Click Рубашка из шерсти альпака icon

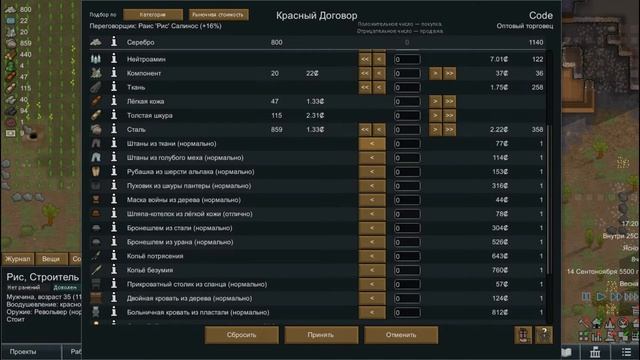pos(96,171)
